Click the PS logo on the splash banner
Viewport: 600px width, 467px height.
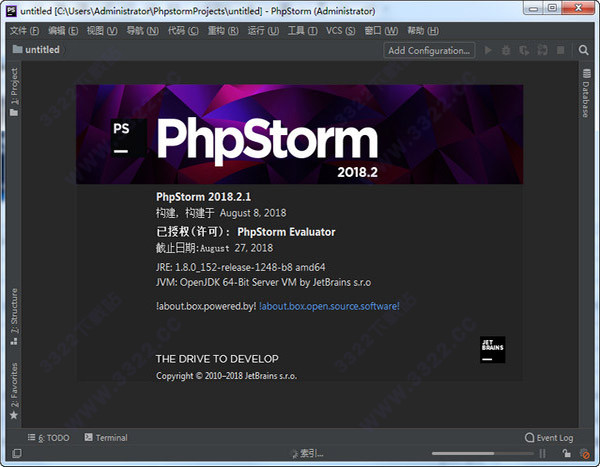pos(129,137)
